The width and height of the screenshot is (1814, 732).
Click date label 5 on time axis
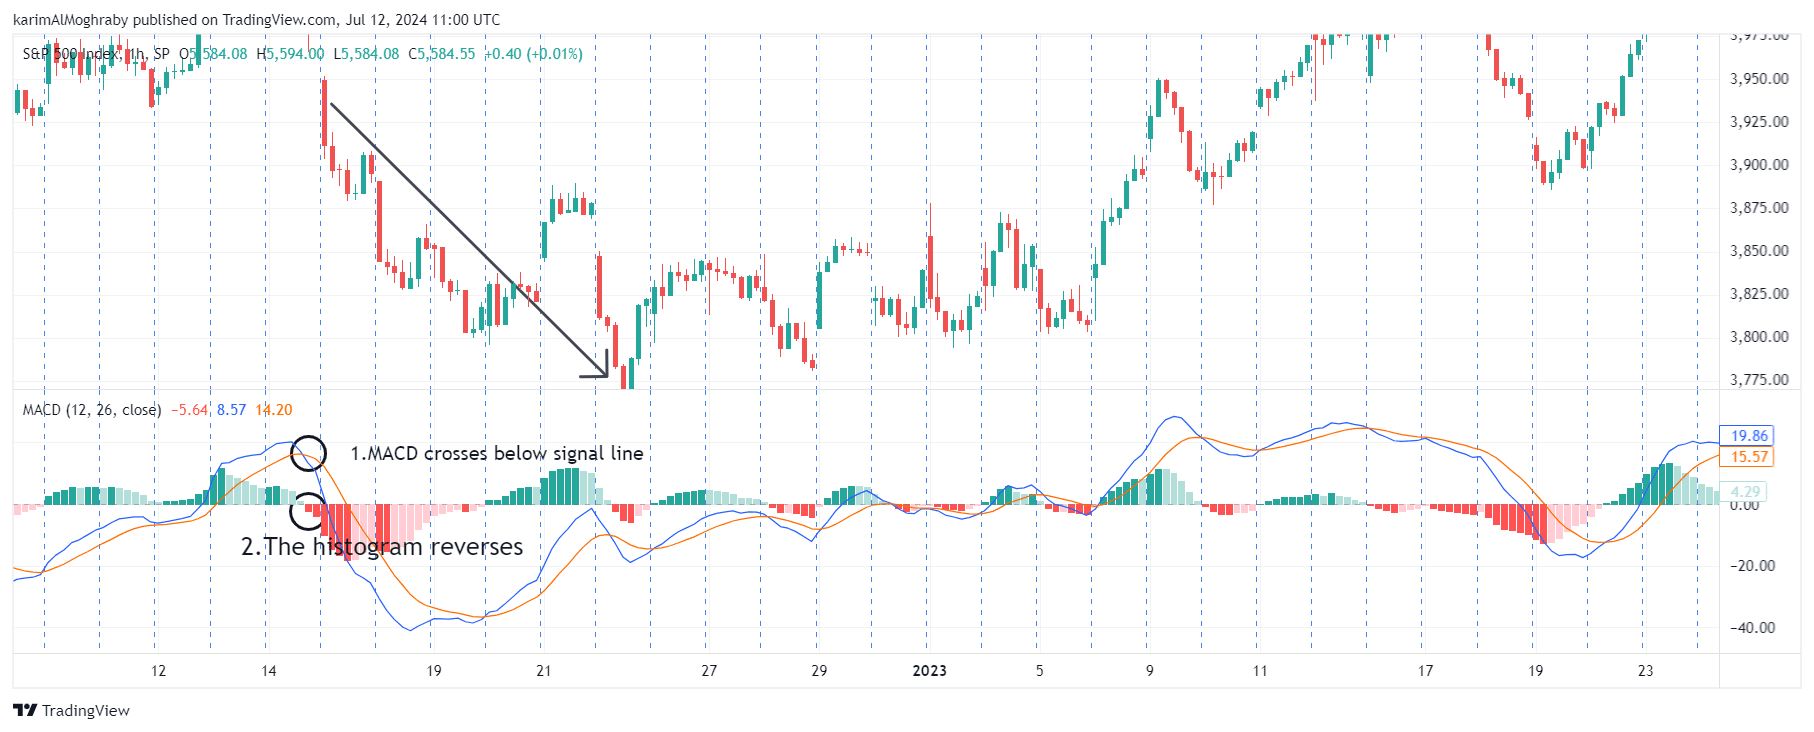point(1039,671)
